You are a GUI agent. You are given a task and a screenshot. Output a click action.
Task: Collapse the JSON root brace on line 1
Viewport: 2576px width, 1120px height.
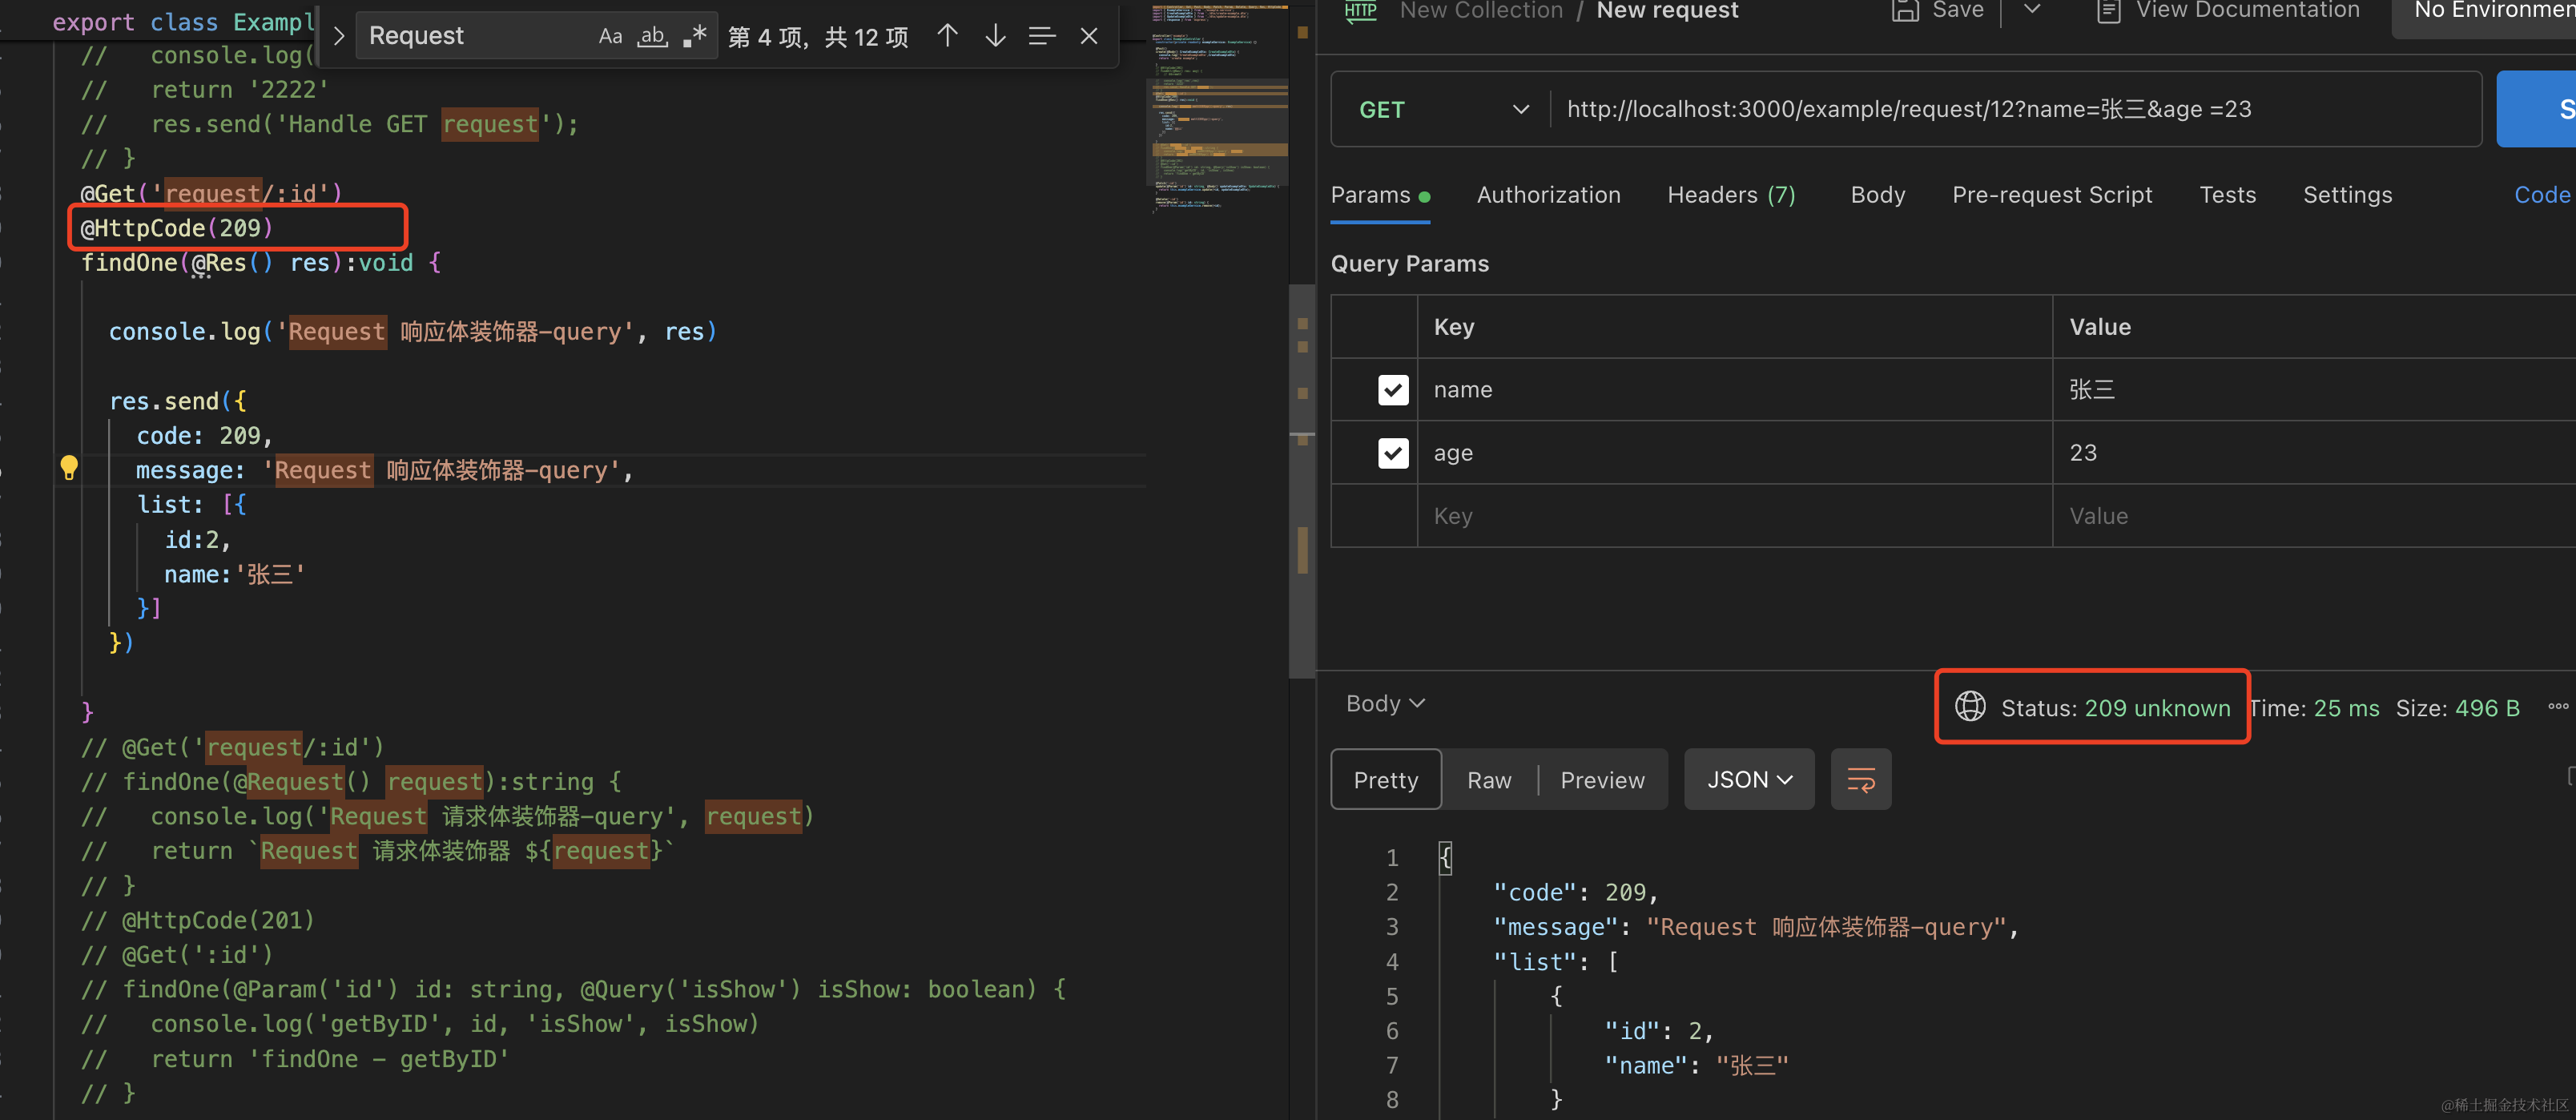pyautogui.click(x=1445, y=858)
